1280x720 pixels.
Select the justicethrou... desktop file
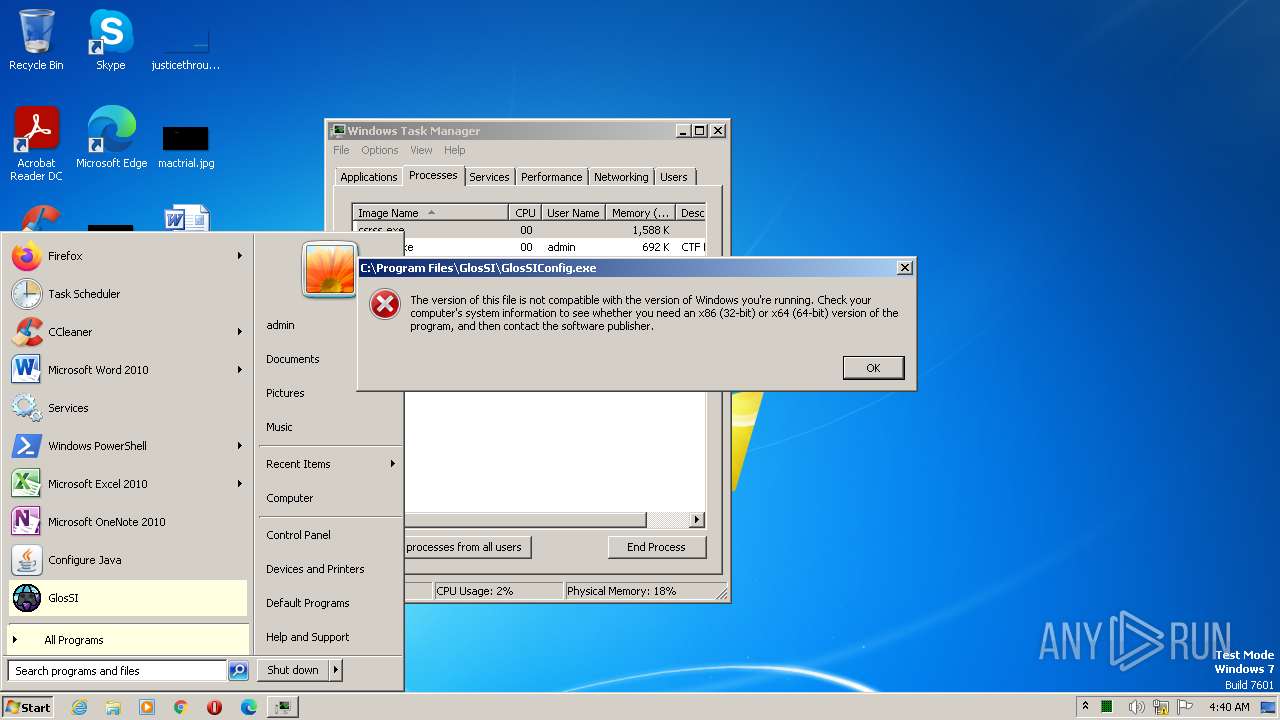coord(186,48)
